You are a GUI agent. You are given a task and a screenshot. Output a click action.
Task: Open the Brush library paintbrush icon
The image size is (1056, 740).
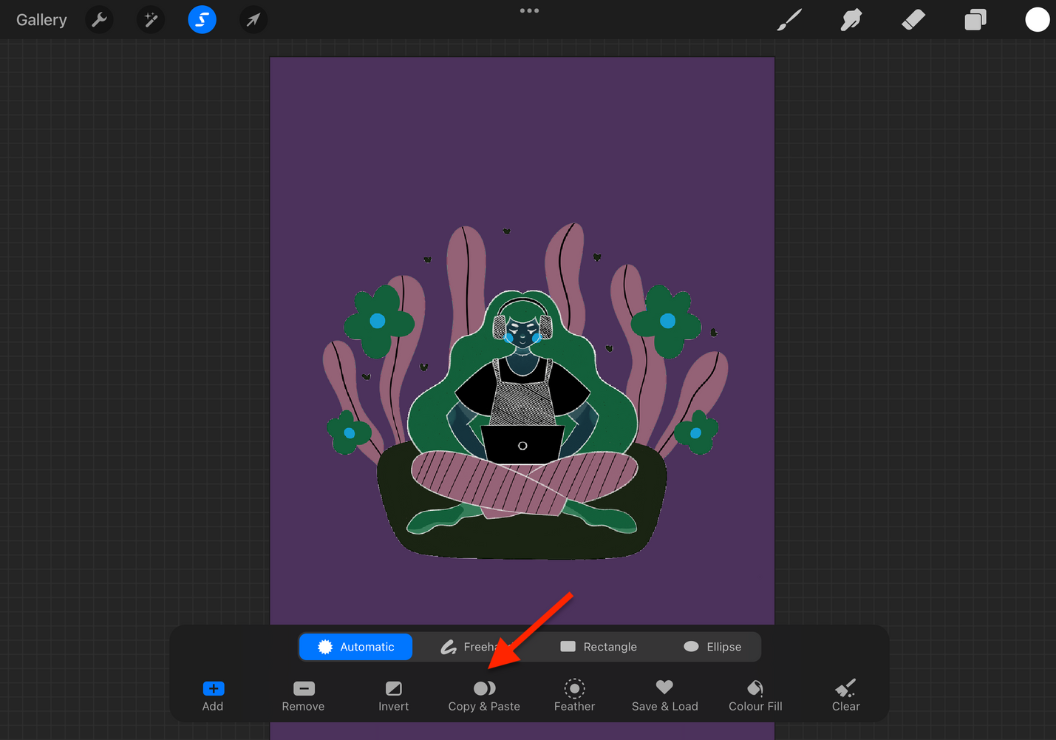tap(789, 20)
